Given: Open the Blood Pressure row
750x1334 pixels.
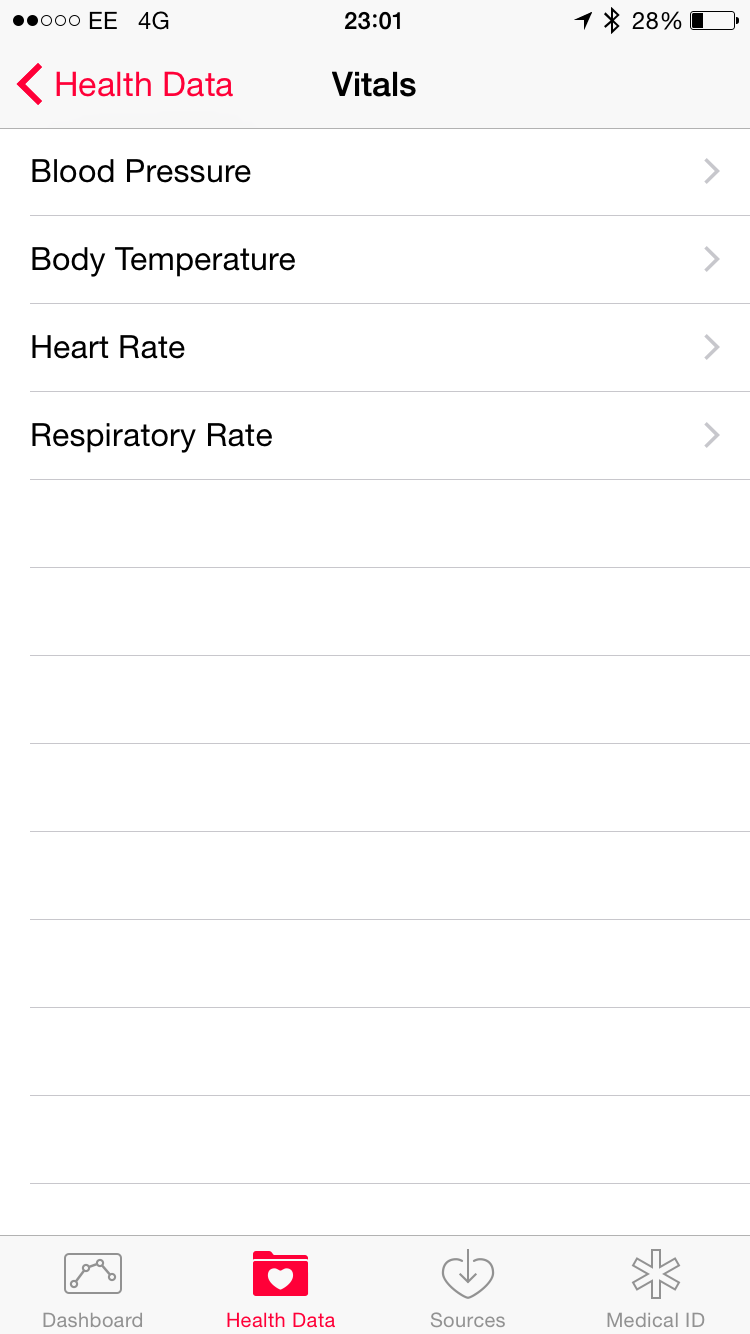Looking at the screenshot, I should [x=141, y=172].
